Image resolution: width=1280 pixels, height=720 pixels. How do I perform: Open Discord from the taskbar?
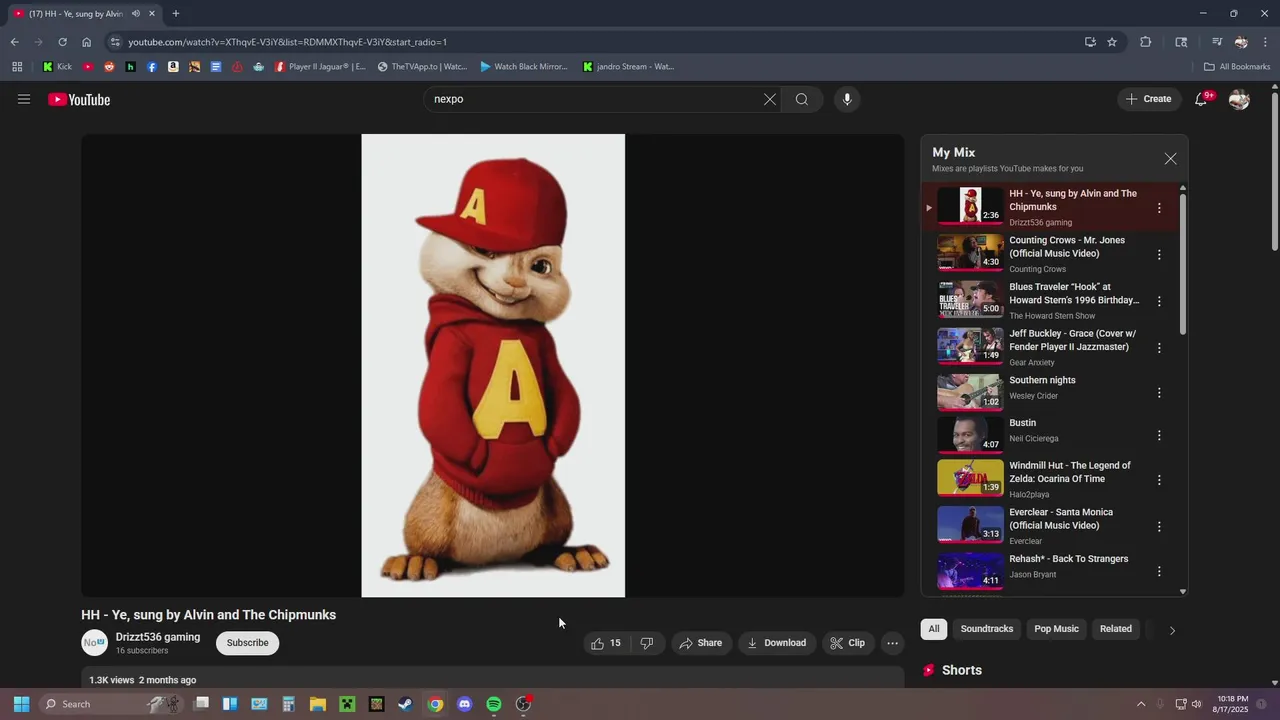pyautogui.click(x=464, y=704)
